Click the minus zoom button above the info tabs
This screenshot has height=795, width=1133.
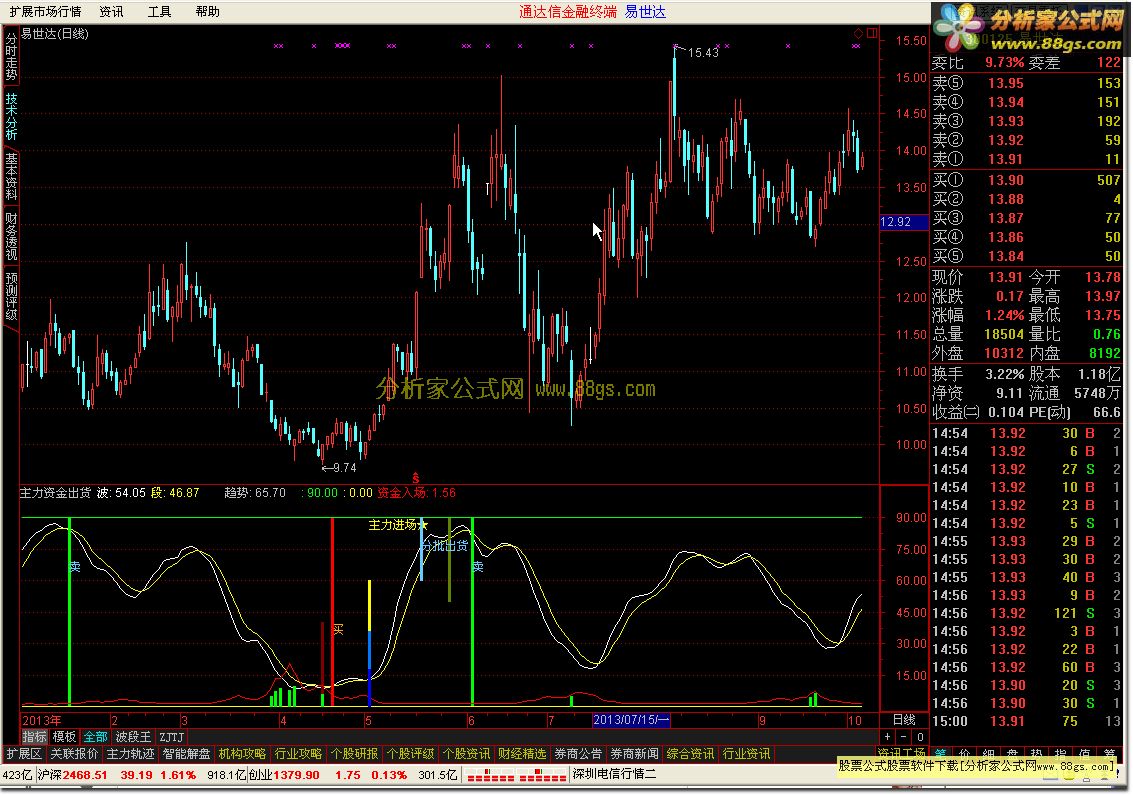tap(903, 736)
